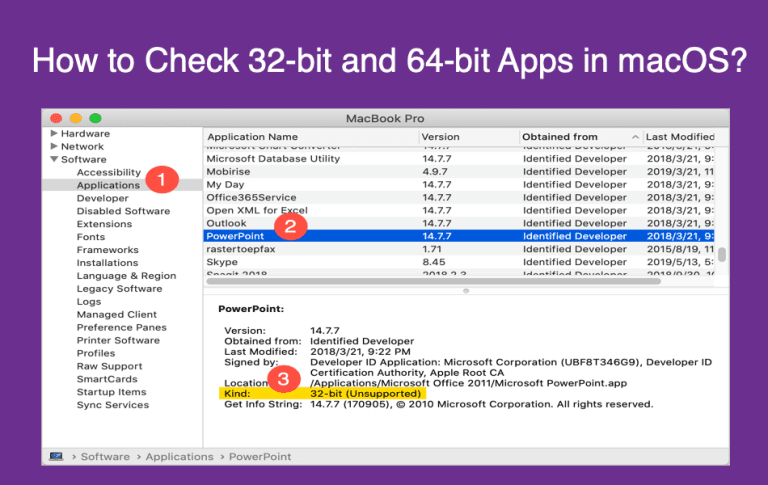Click the vertical scrollbar thumb of app list
The height and width of the screenshot is (485, 768).
[721, 255]
